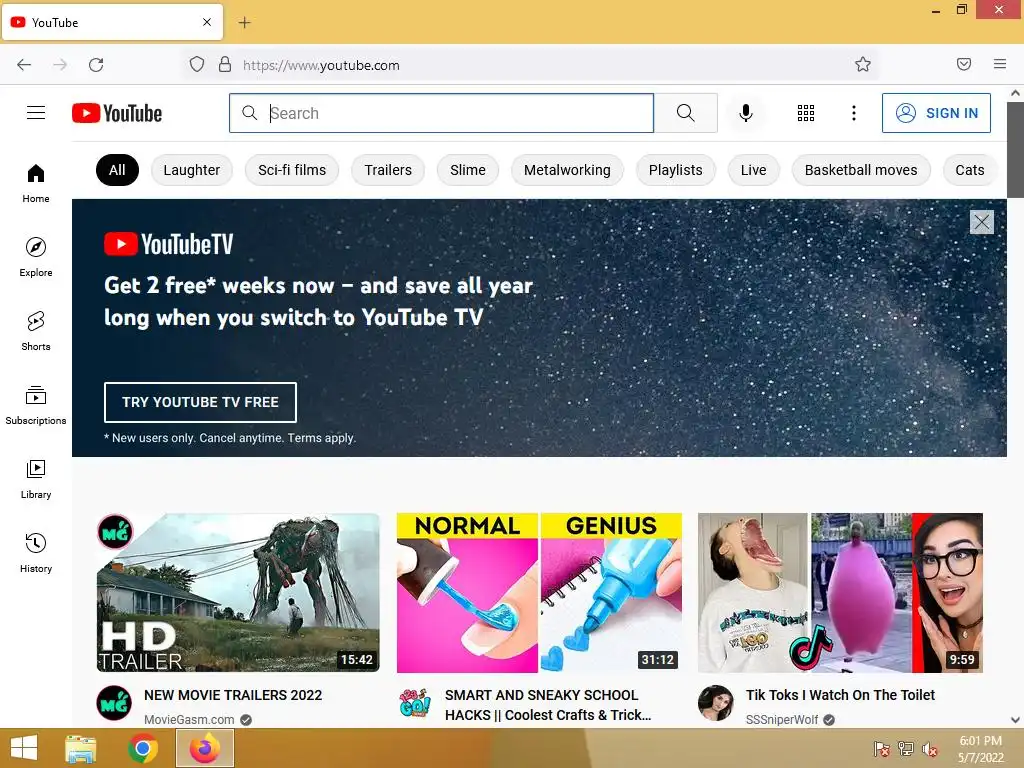The height and width of the screenshot is (768, 1024).
Task: Click the Normal vs Genius thumbnail
Action: point(539,592)
